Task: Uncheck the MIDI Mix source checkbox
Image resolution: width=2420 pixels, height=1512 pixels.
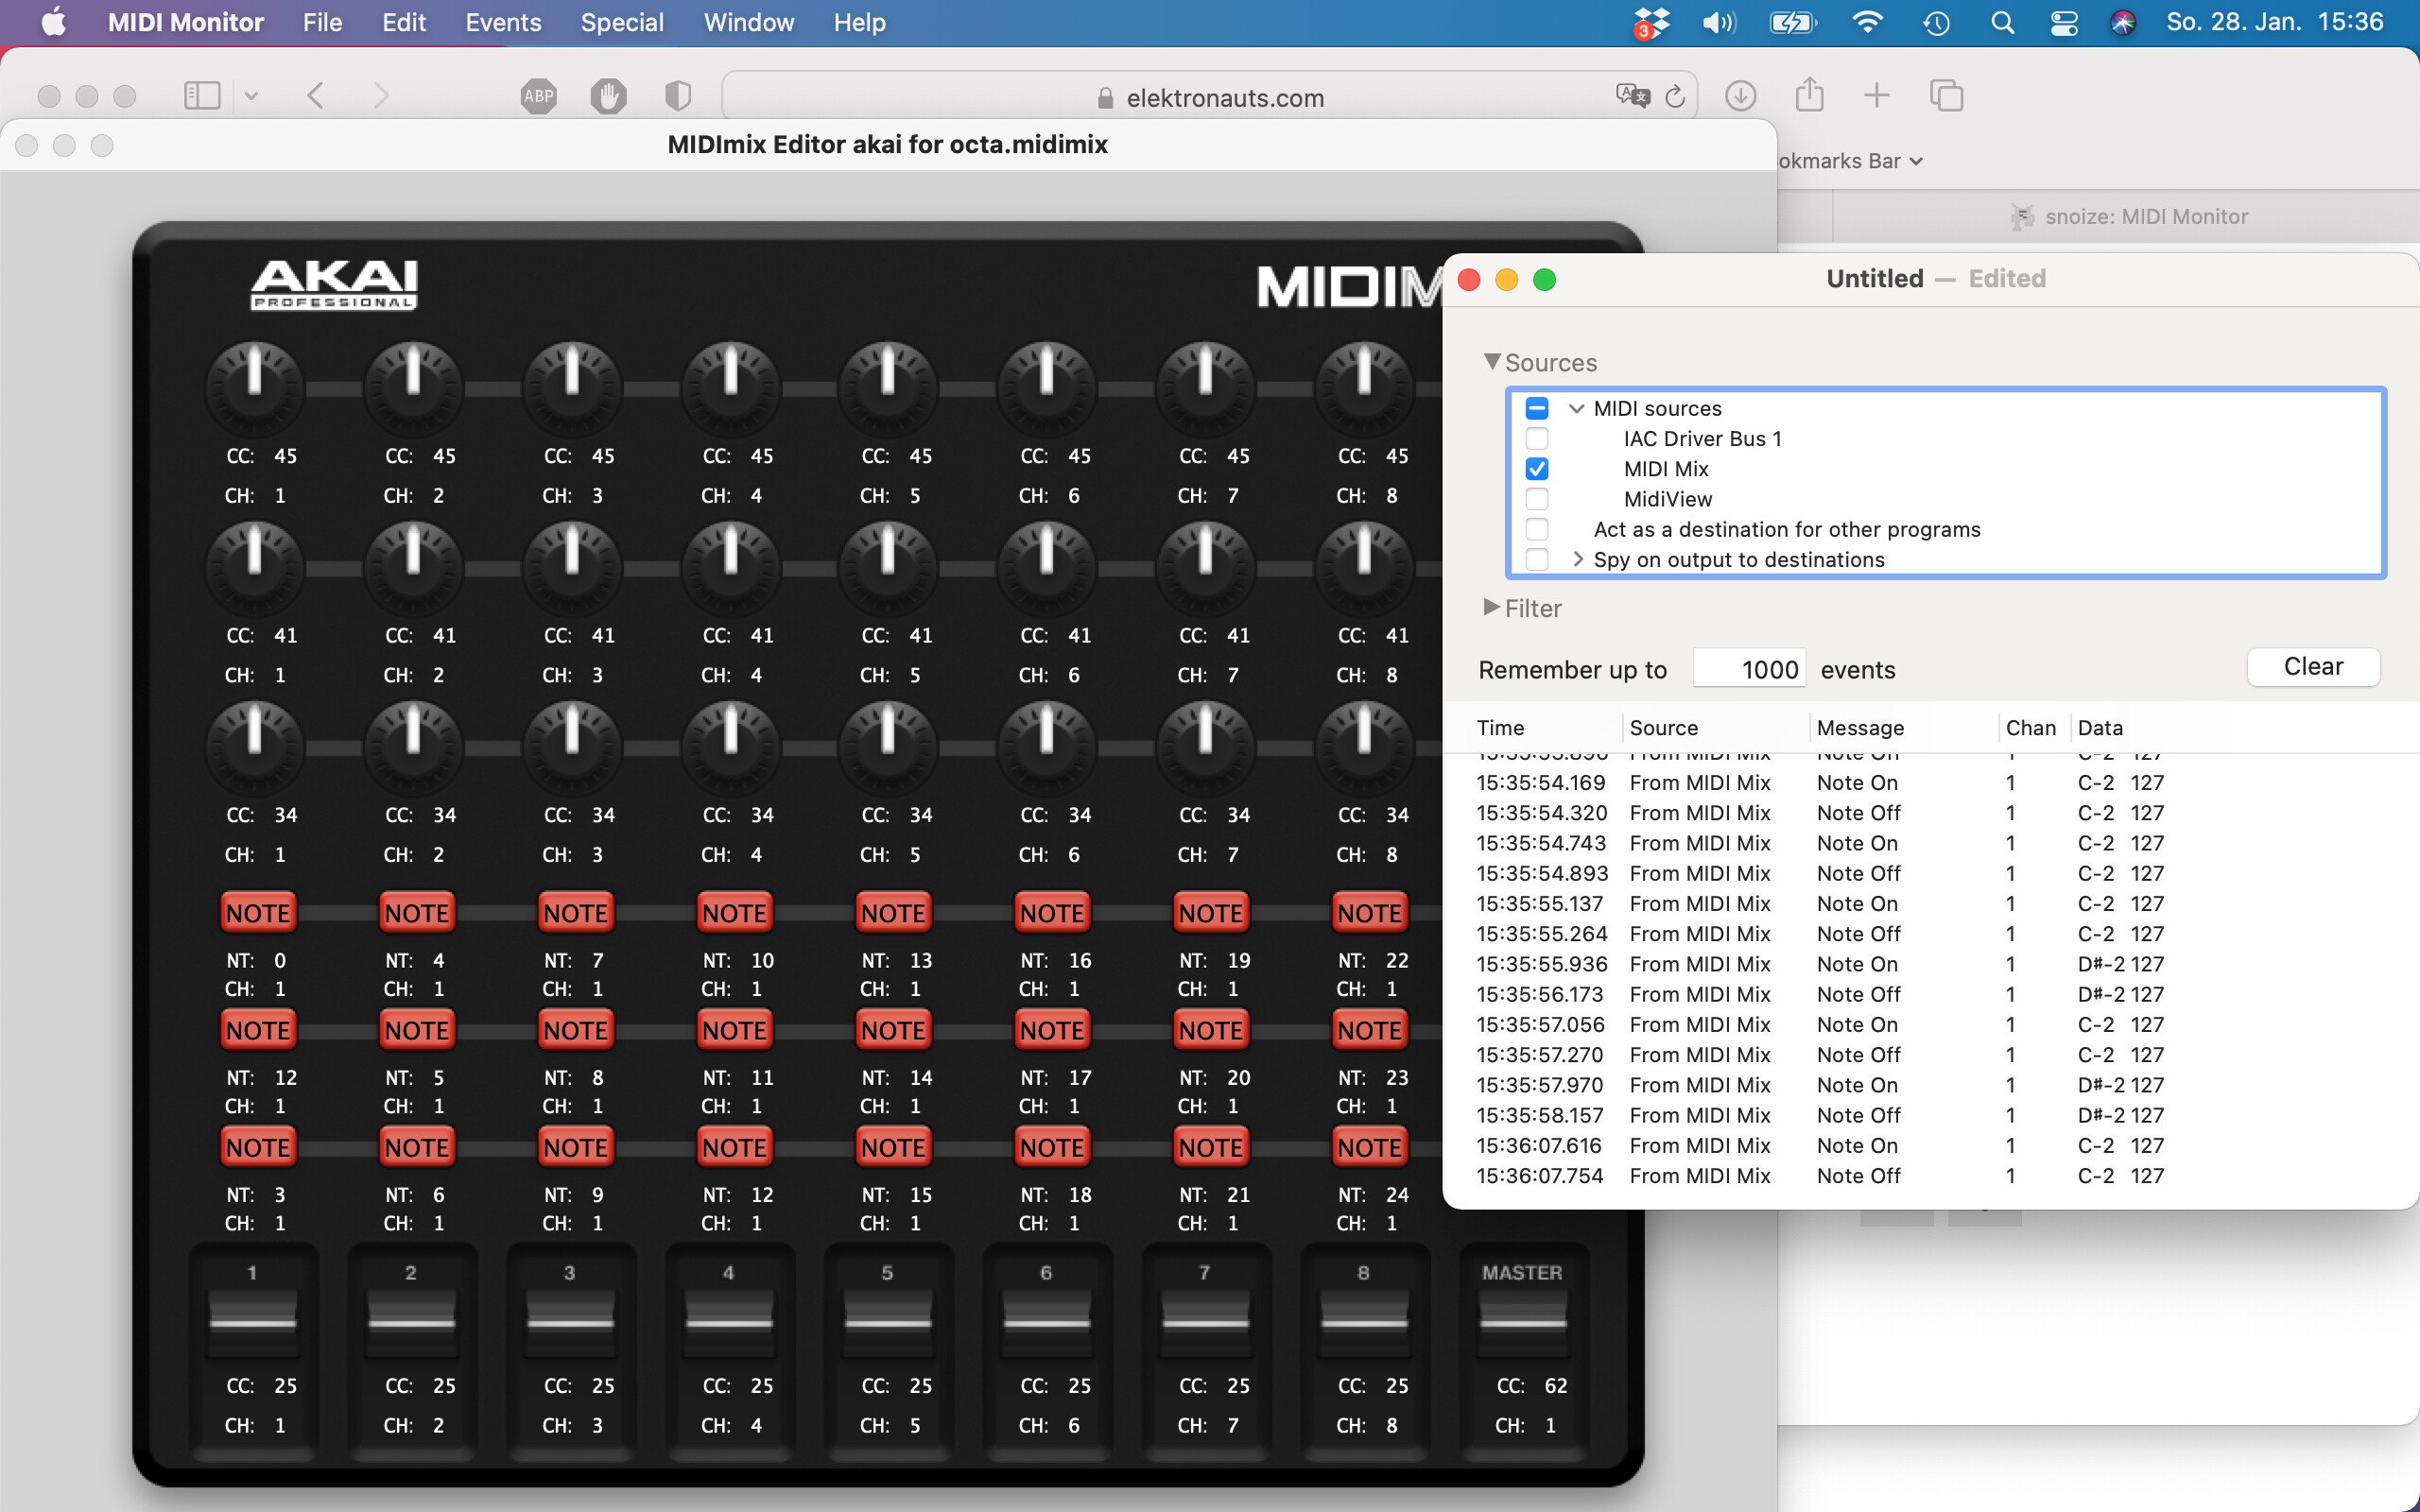Action: [1537, 469]
